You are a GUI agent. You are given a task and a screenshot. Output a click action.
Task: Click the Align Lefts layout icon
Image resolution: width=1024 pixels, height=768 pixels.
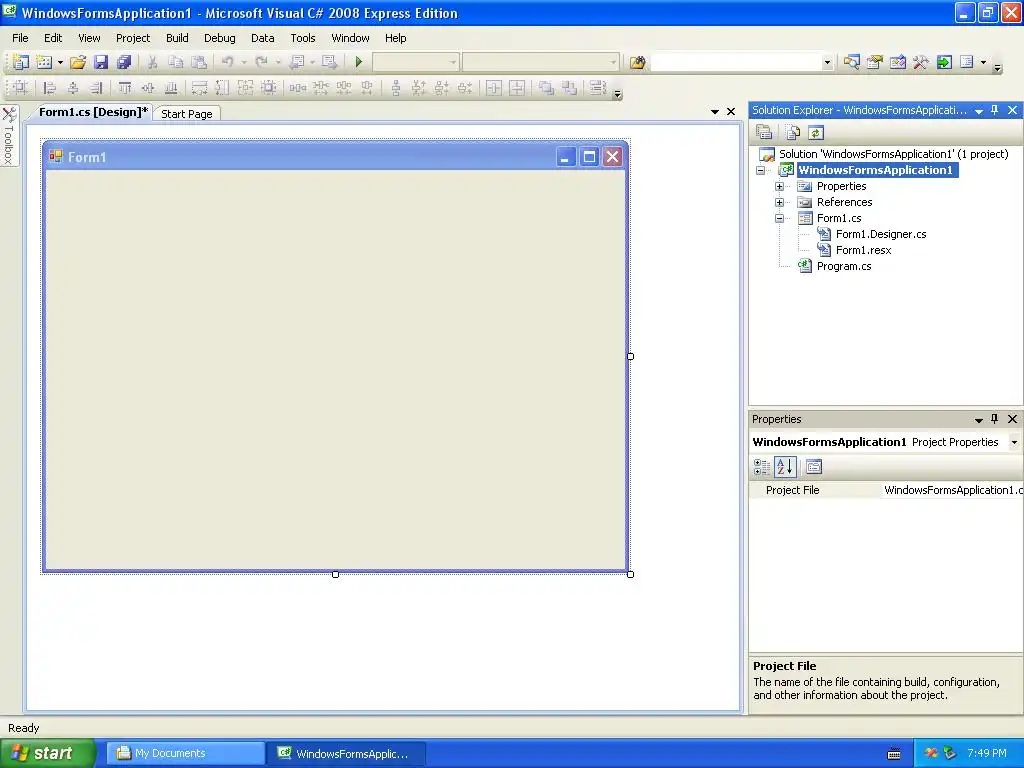[49, 88]
